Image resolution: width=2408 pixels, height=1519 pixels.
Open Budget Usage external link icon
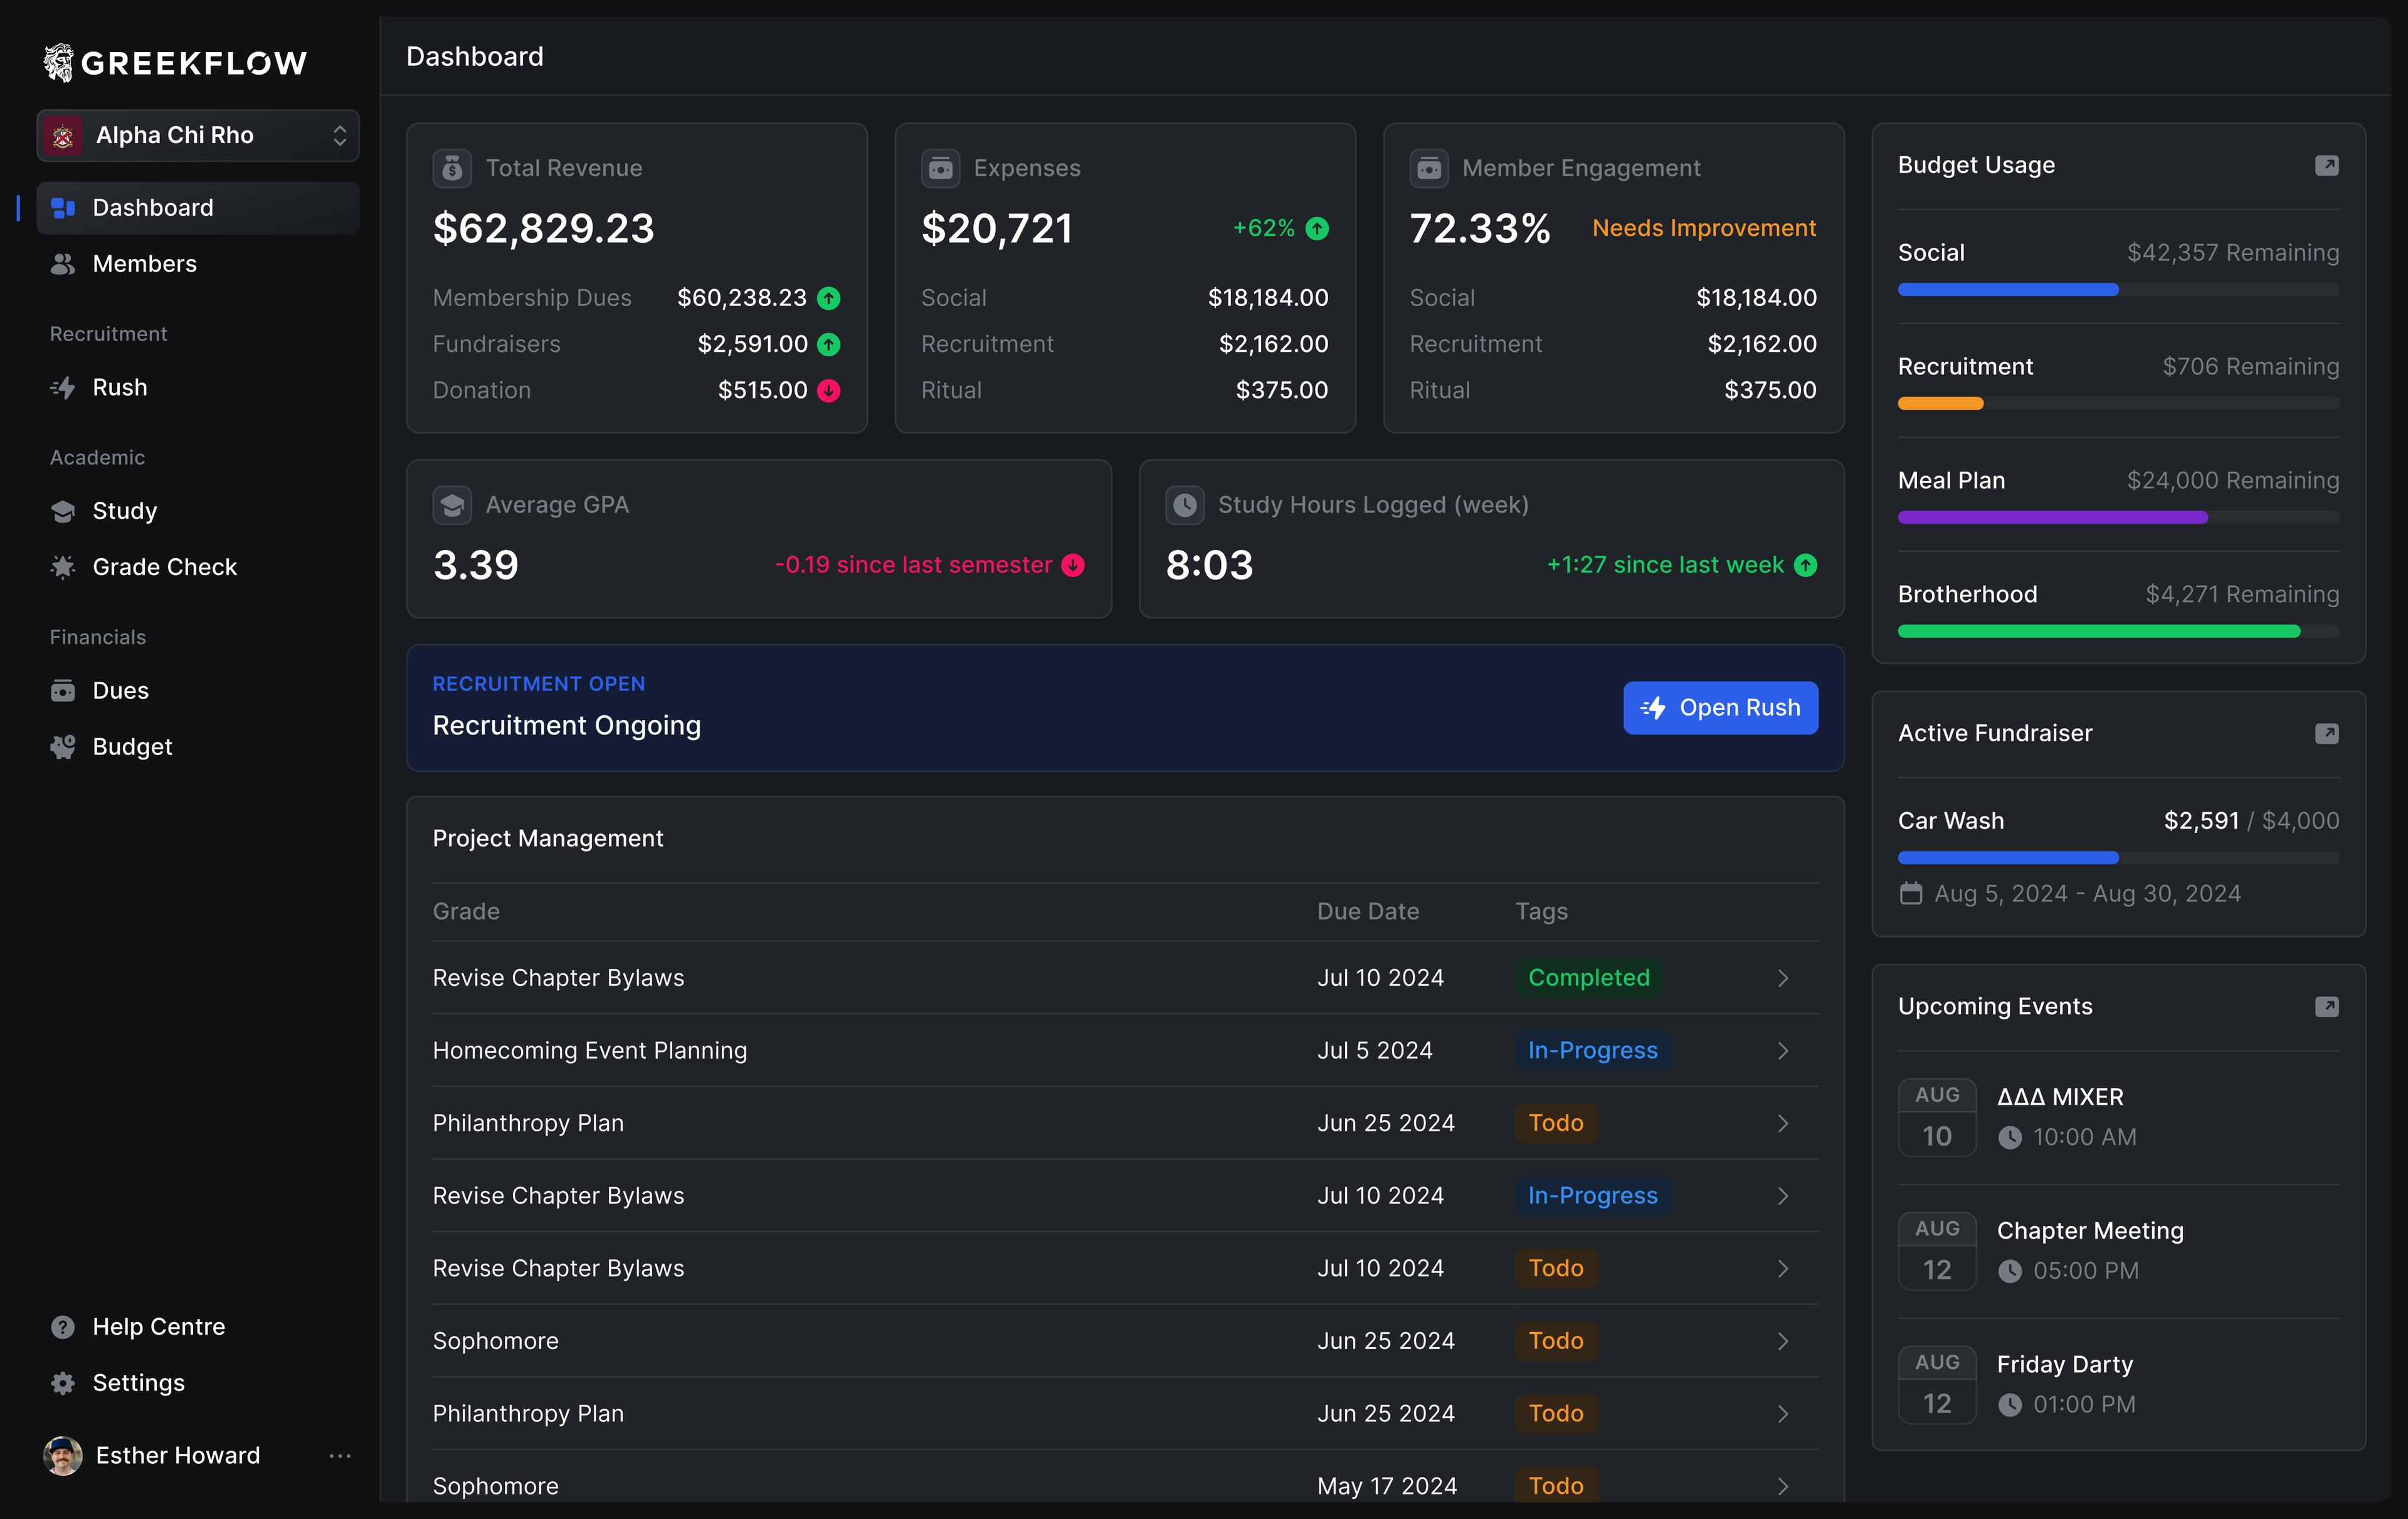click(2326, 165)
